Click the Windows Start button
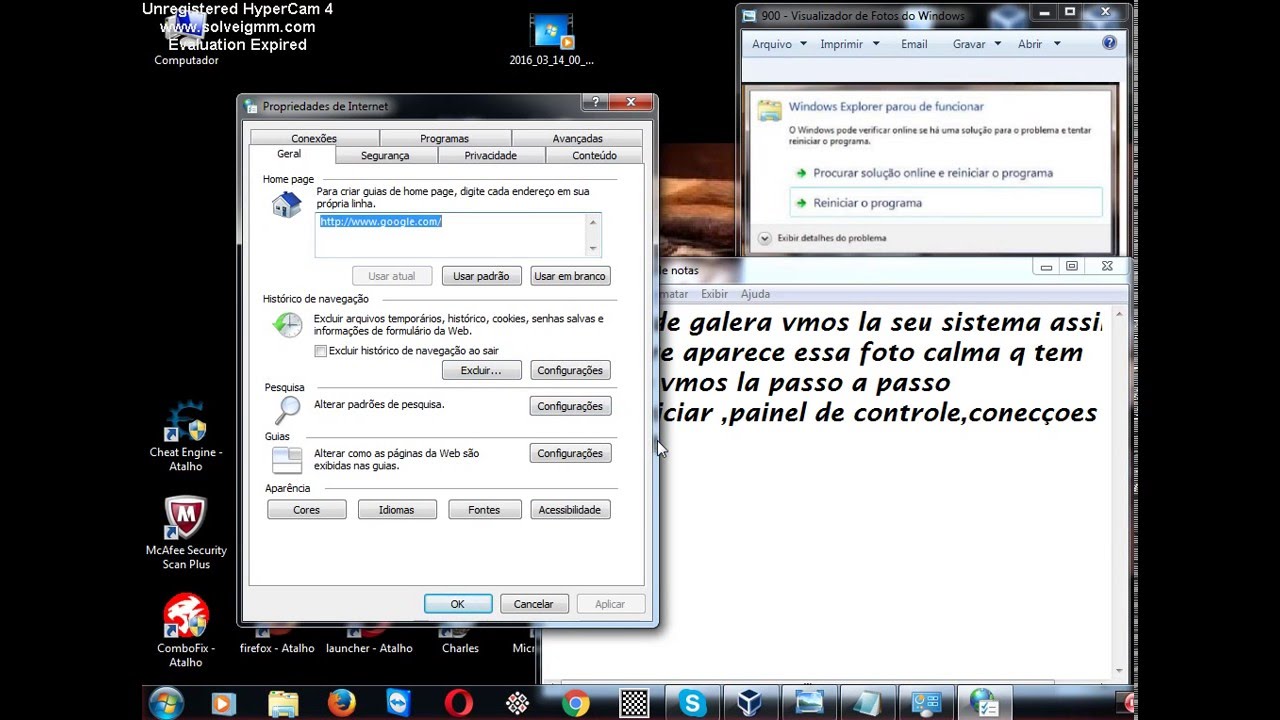1280x720 pixels. (x=166, y=703)
